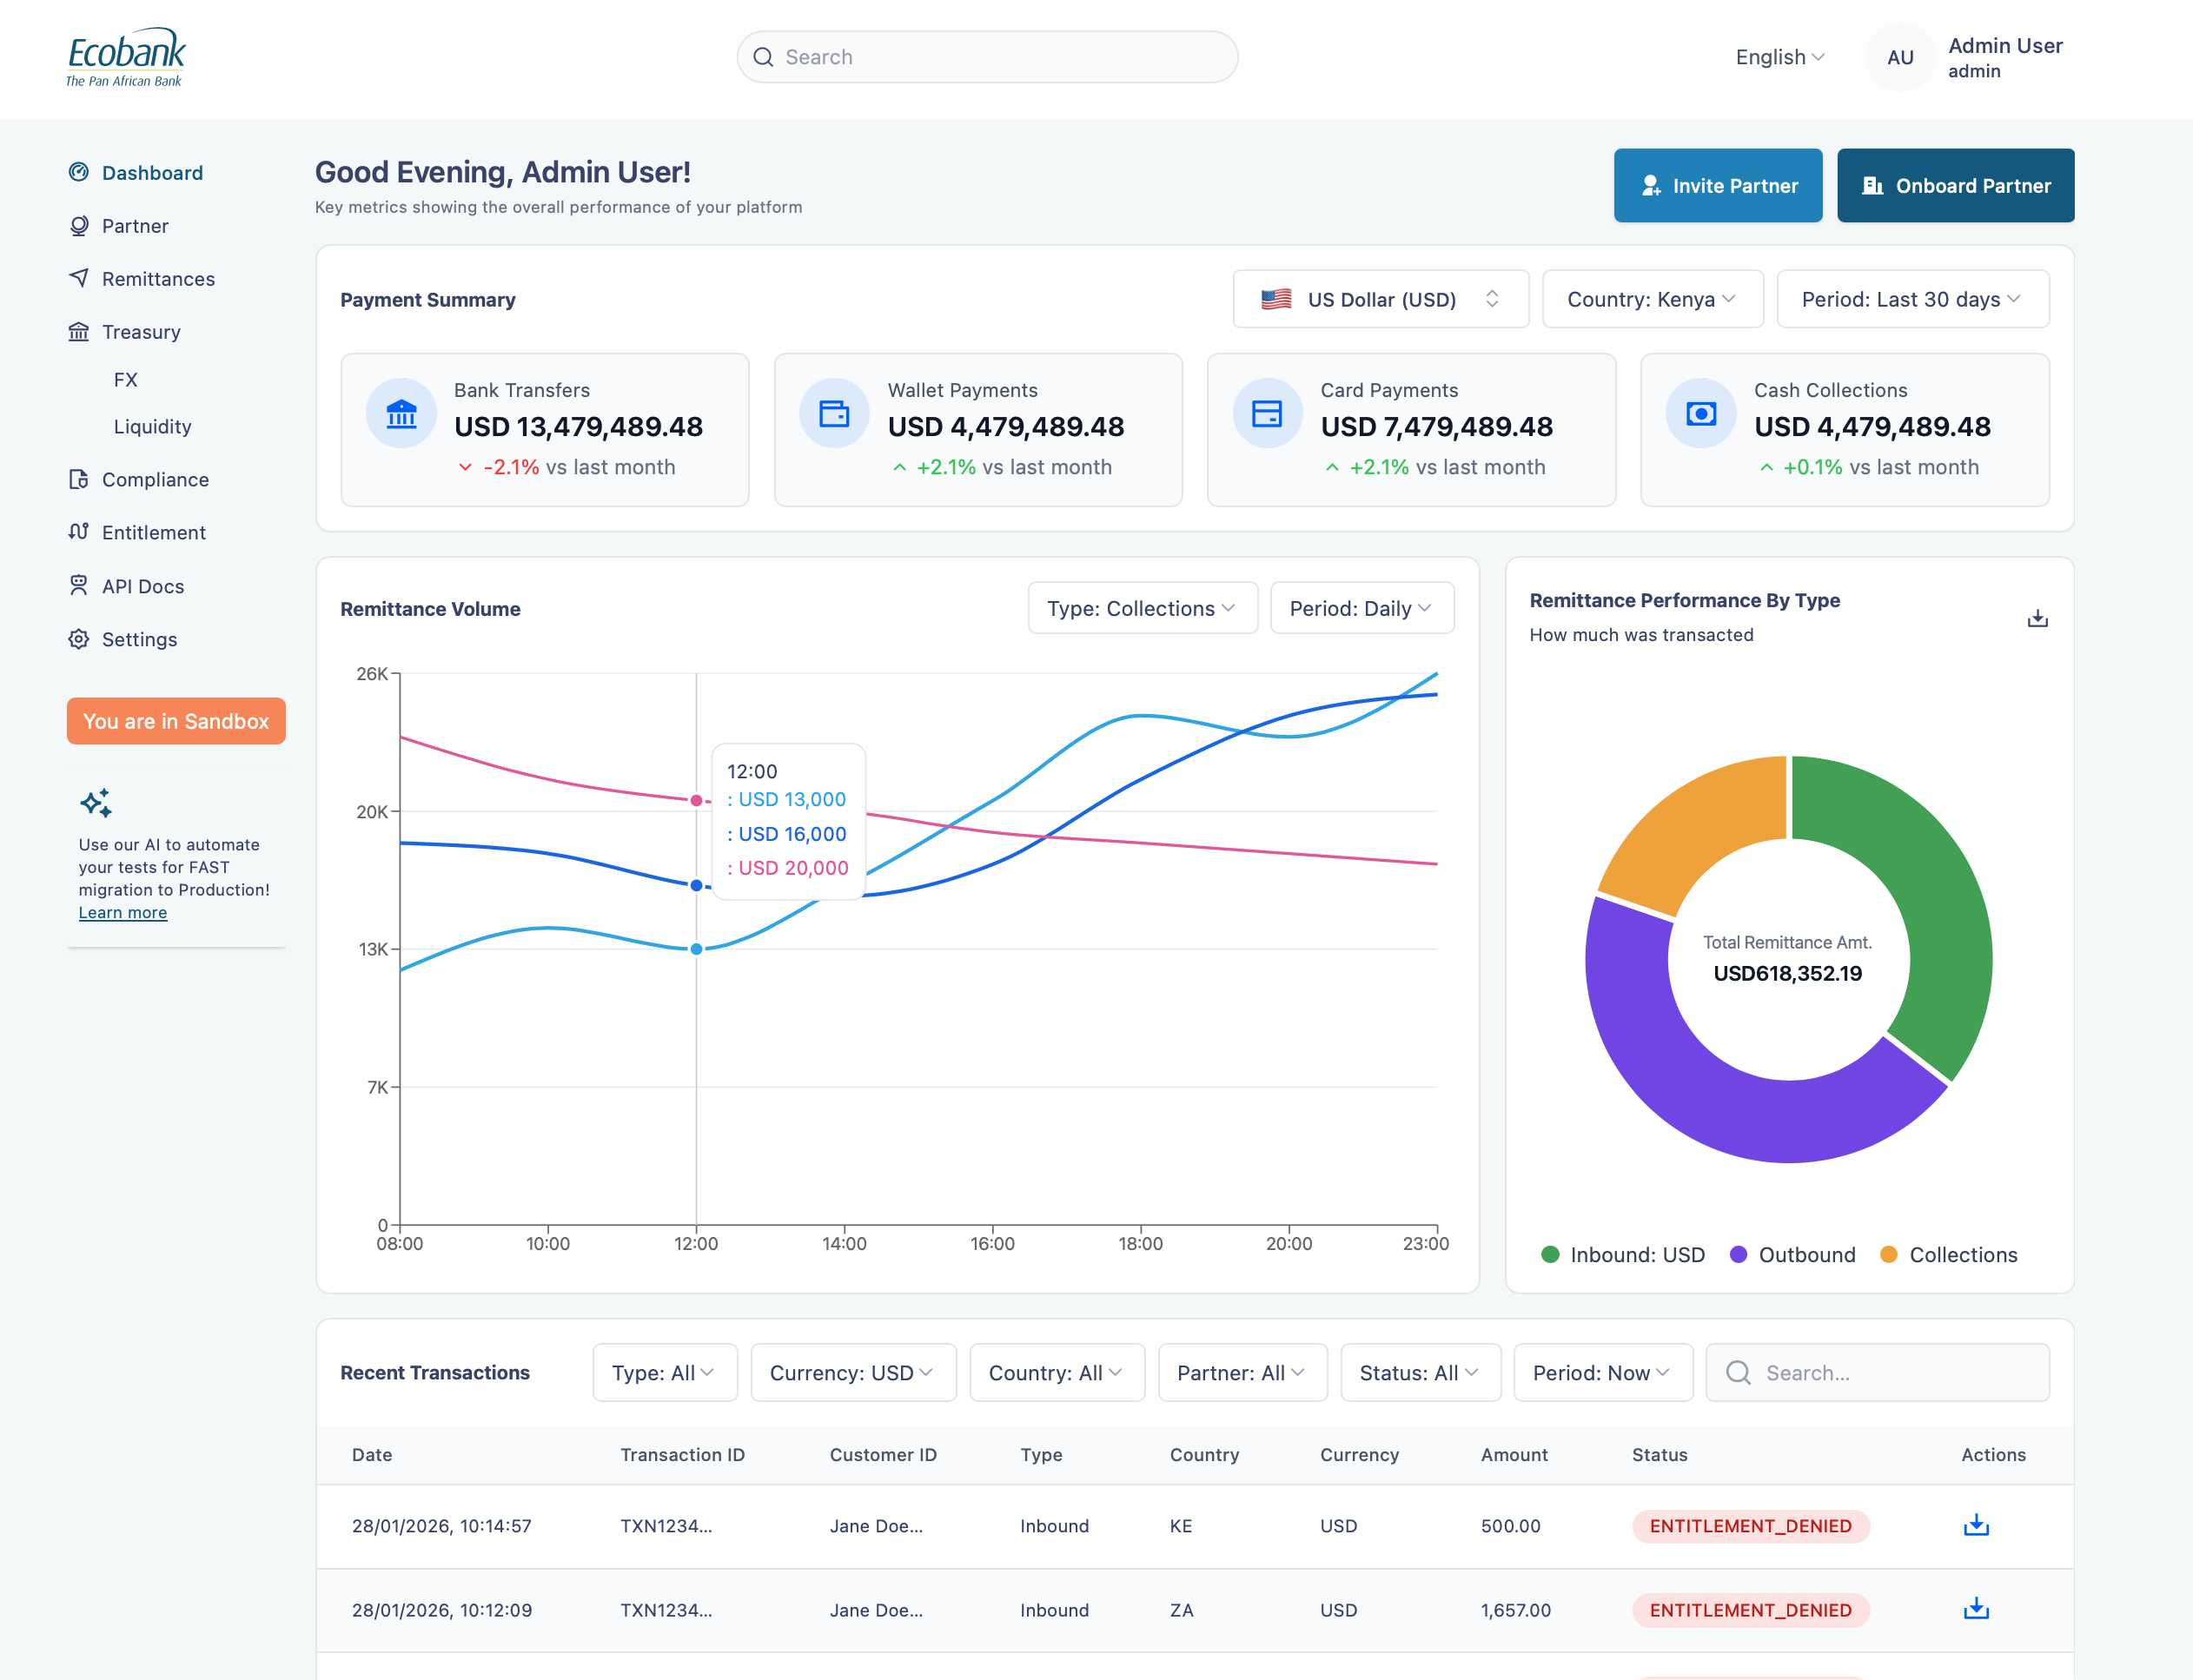The image size is (2193, 1680).
Task: Click the magnifier icon in Recent Transactions search
Action: [1738, 1372]
